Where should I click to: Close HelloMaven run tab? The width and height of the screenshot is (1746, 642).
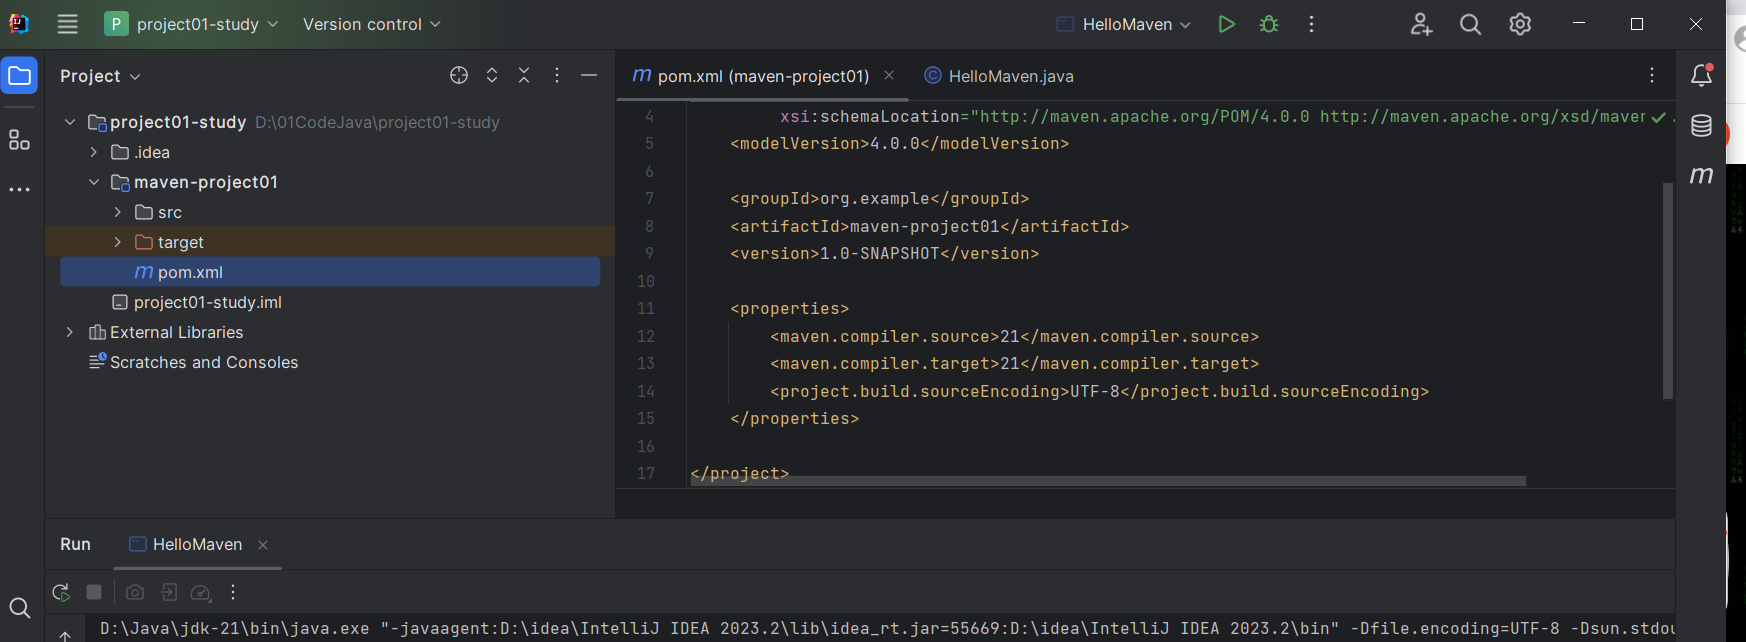coord(263,545)
